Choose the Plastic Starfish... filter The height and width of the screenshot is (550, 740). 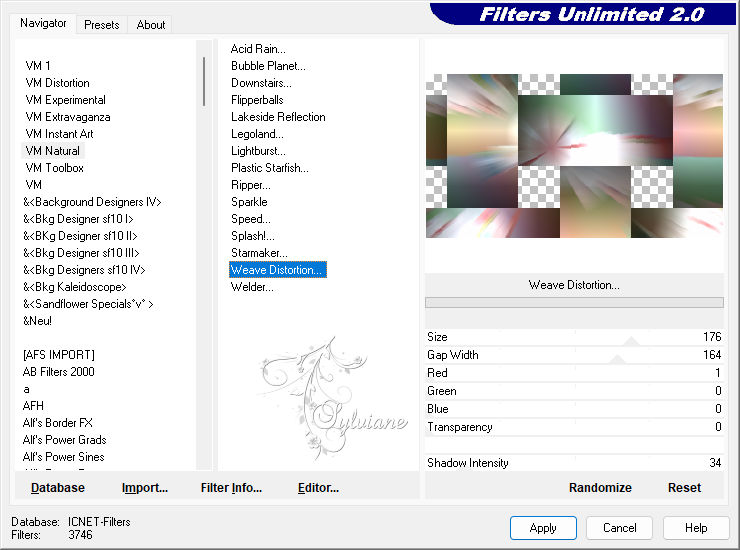pos(269,168)
